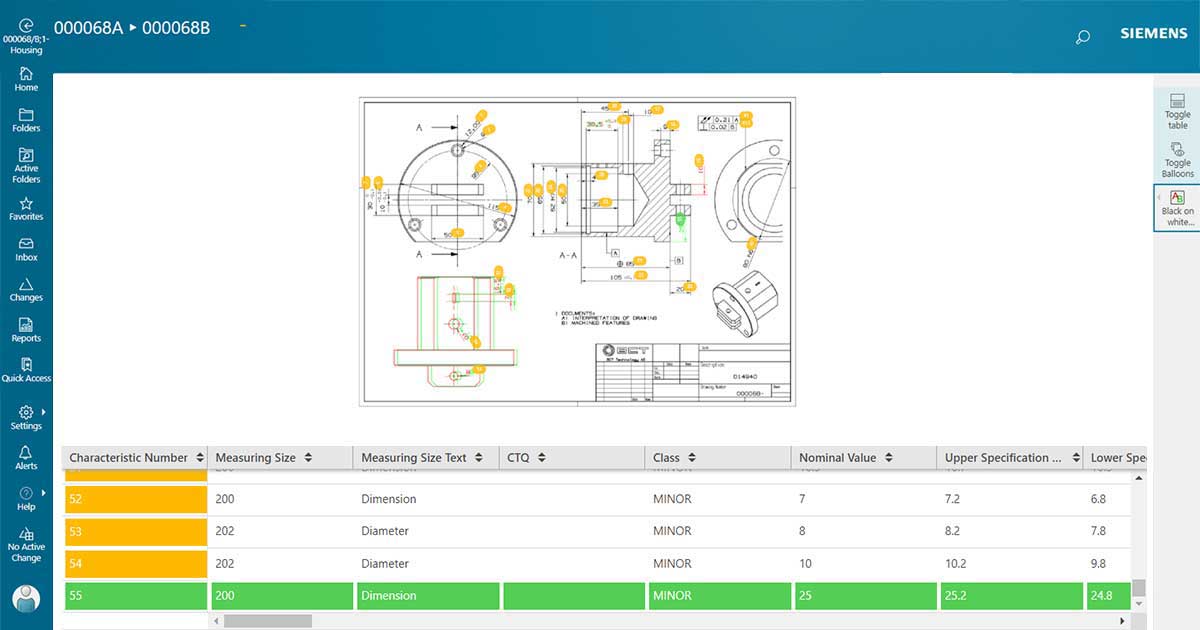Open the Home icon in sidebar
This screenshot has width=1200, height=630.
click(x=26, y=74)
